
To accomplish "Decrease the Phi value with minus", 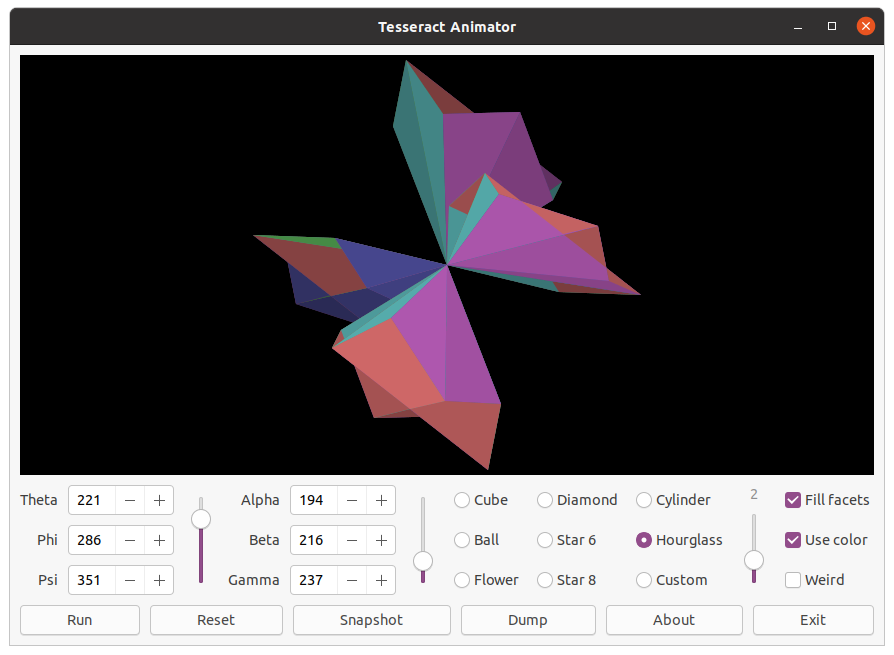I will pyautogui.click(x=130, y=540).
